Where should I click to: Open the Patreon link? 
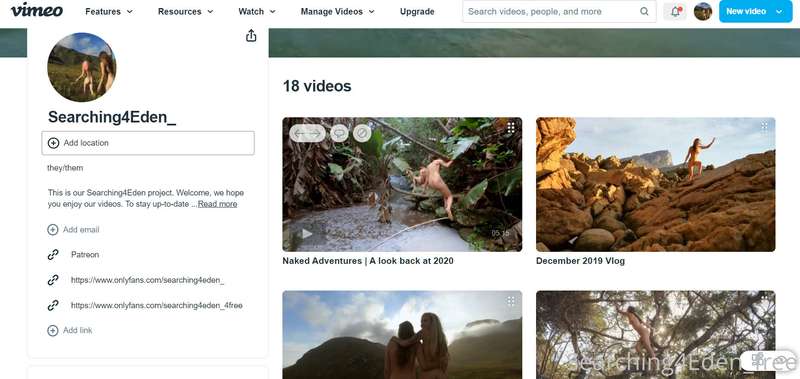tap(85, 255)
